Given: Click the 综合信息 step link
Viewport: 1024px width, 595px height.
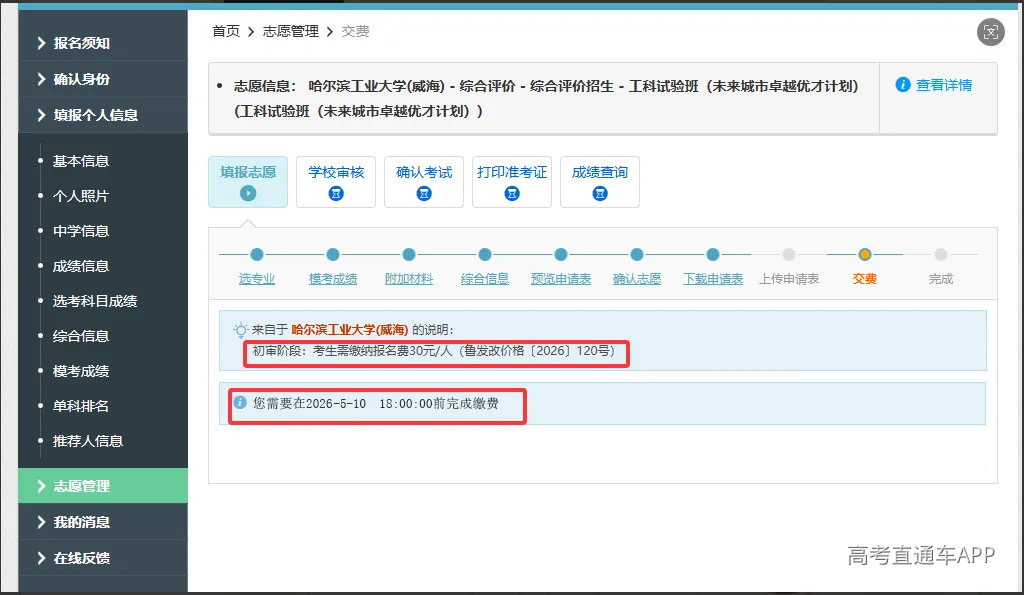Looking at the screenshot, I should [x=485, y=279].
